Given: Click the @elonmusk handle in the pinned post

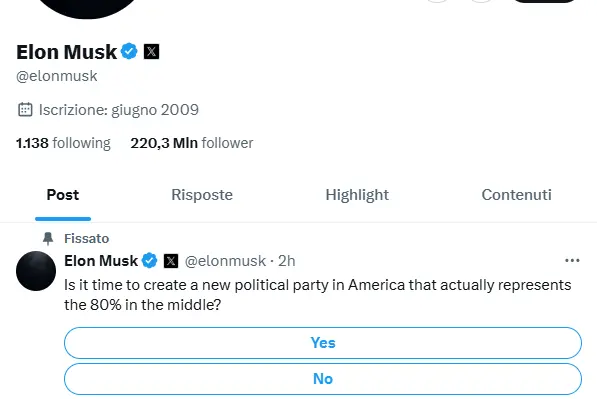Looking at the screenshot, I should (225, 261).
